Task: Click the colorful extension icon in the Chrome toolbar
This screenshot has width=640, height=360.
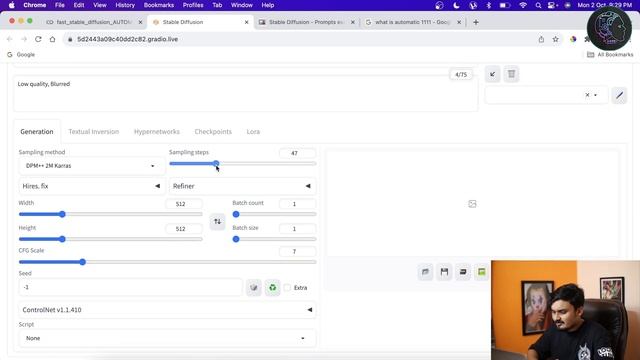Action: [x=573, y=39]
